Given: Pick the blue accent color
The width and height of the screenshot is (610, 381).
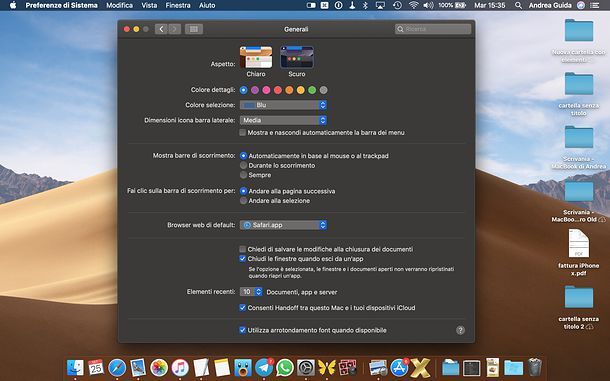Looking at the screenshot, I should pyautogui.click(x=244, y=90).
